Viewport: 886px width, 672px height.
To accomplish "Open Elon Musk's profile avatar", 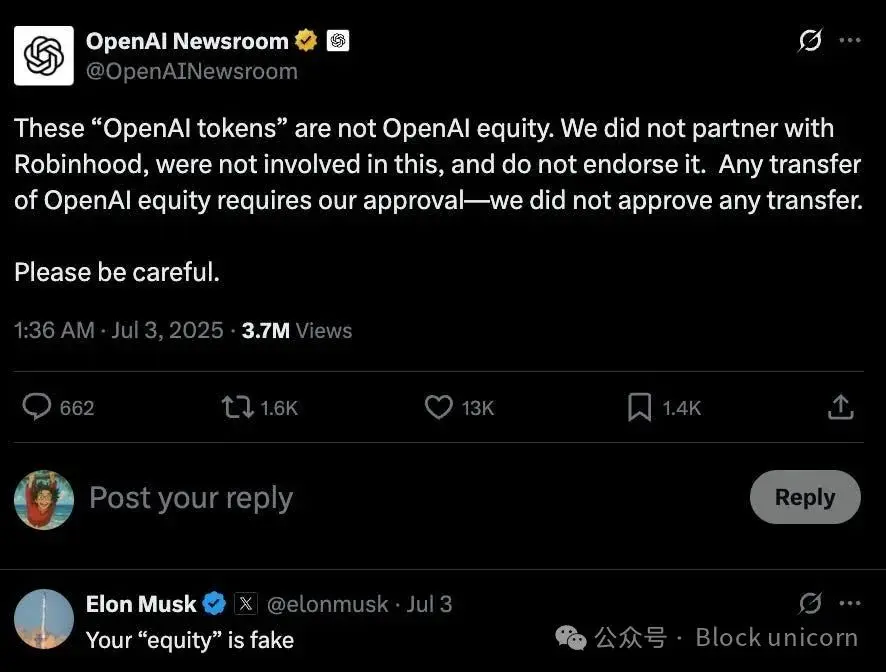I will 43,620.
